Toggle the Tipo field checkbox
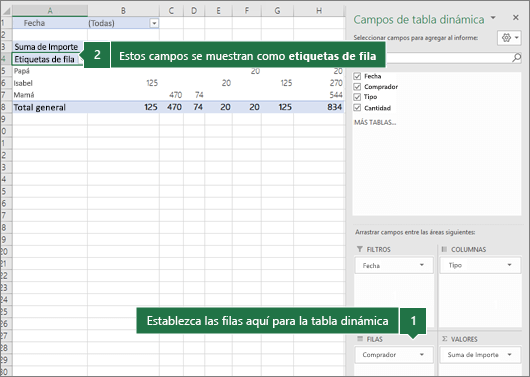Screen dimensions: 530x377 [x=357, y=97]
